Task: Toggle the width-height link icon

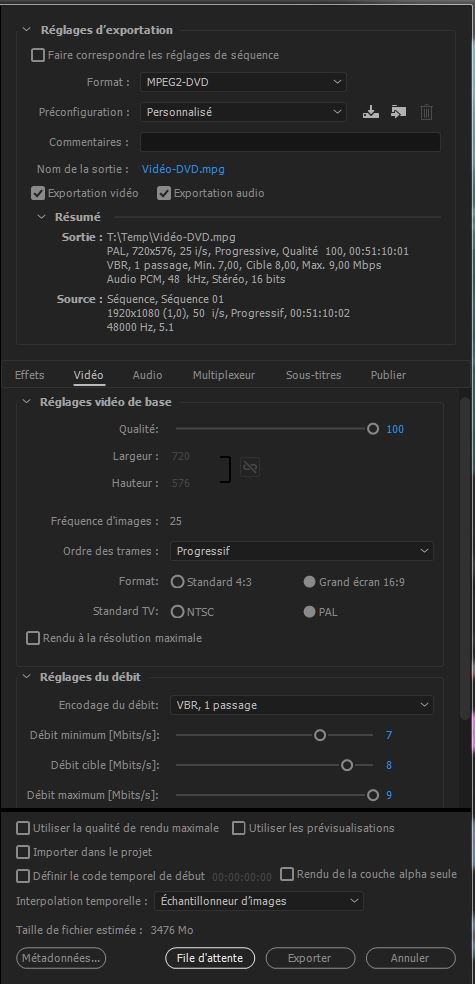Action: coord(250,468)
